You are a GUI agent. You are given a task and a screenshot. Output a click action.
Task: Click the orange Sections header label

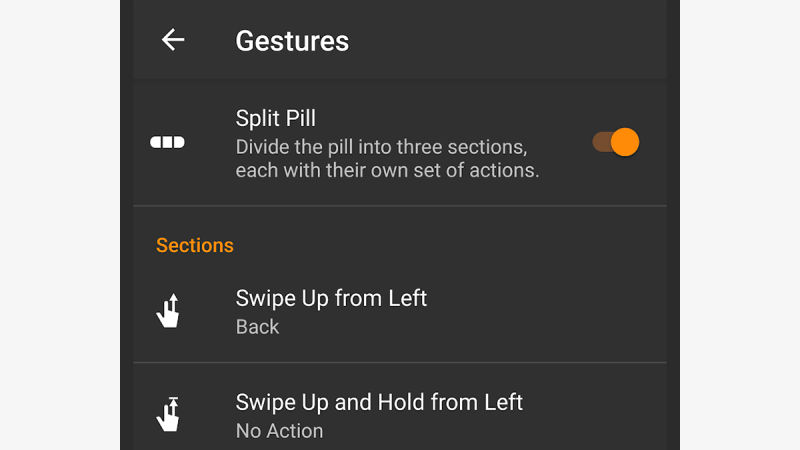[194, 245]
